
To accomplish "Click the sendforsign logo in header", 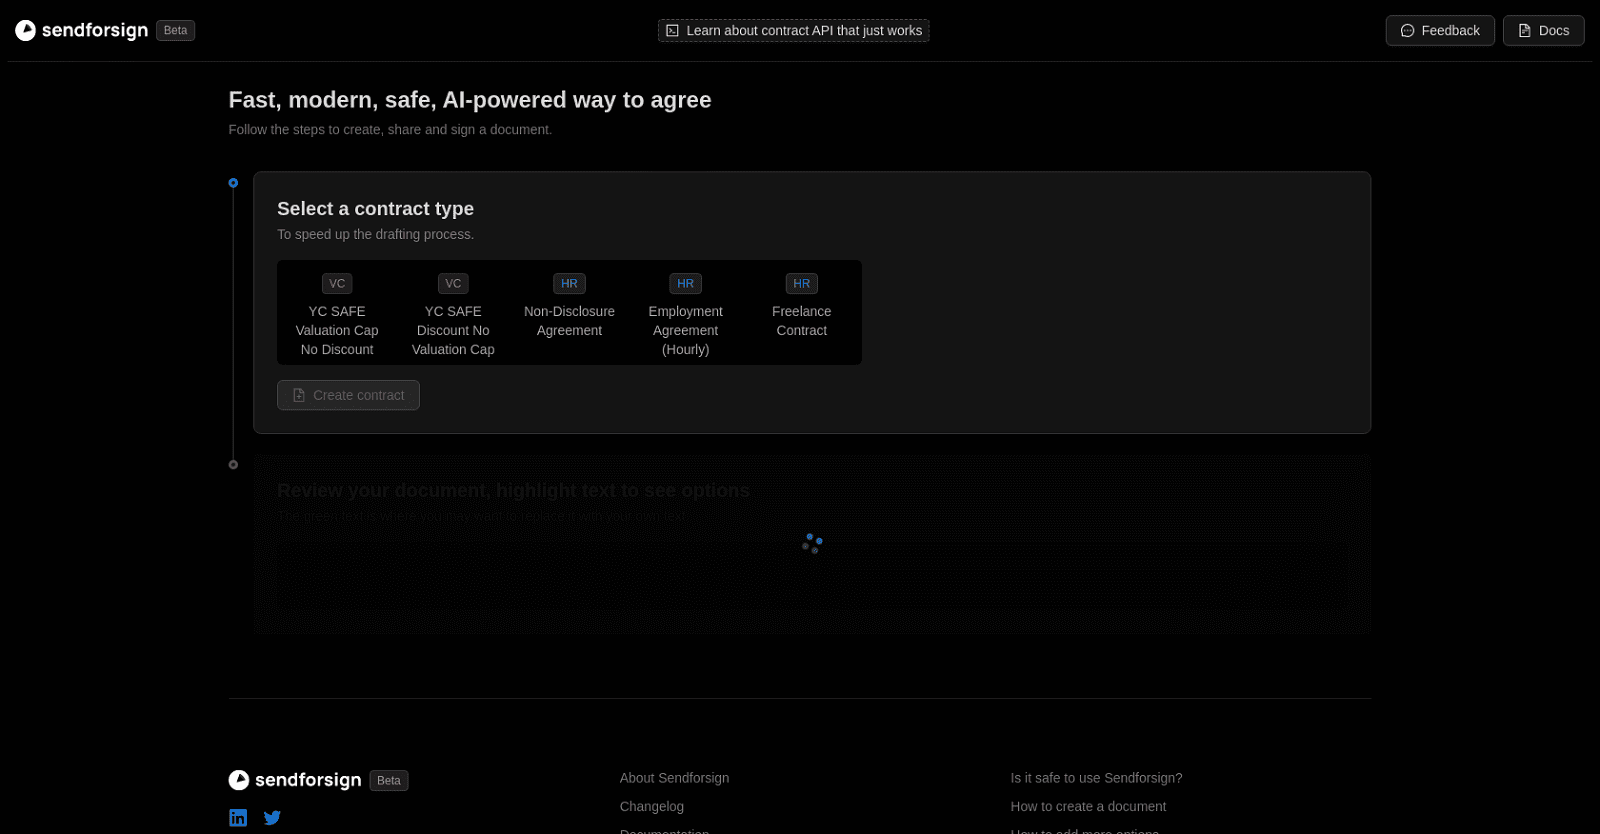I will click(x=81, y=30).
